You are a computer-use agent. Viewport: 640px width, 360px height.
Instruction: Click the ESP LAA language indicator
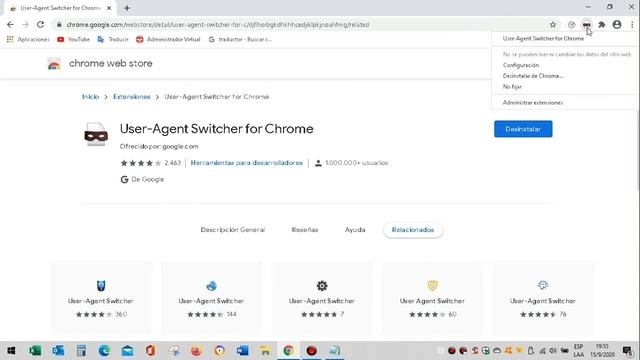click(578, 351)
